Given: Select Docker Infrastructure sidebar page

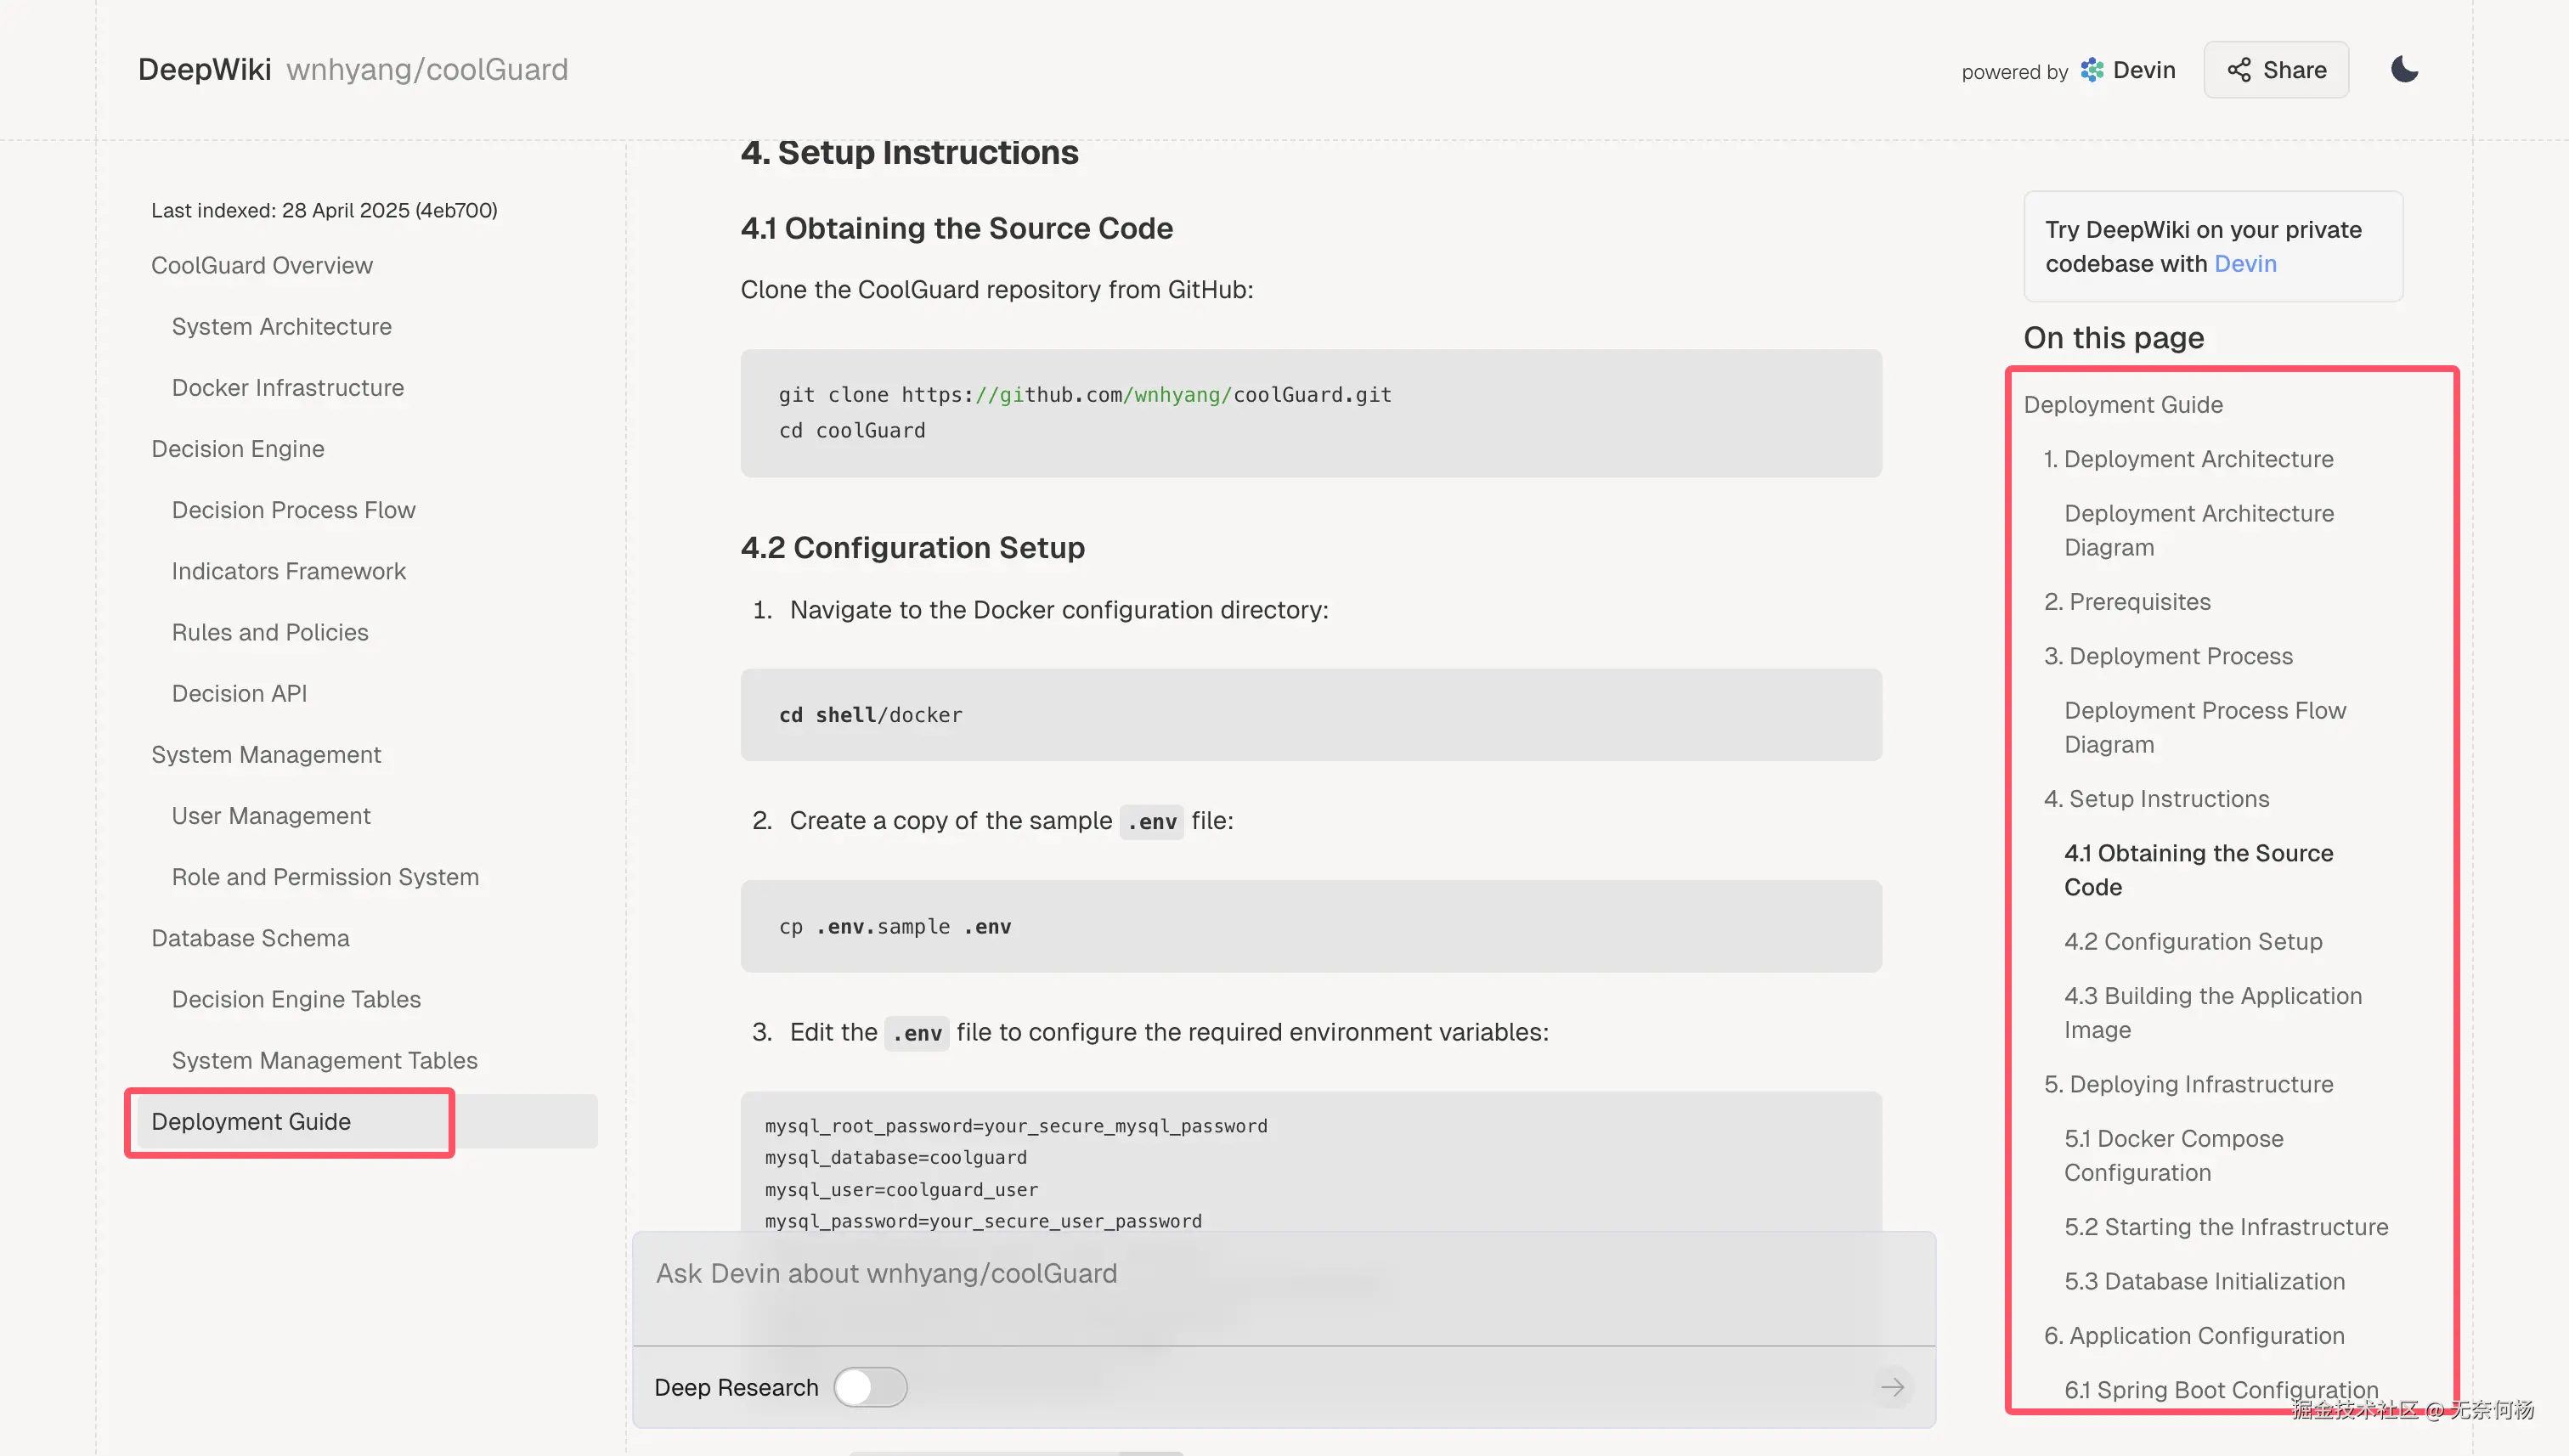Looking at the screenshot, I should (x=288, y=388).
